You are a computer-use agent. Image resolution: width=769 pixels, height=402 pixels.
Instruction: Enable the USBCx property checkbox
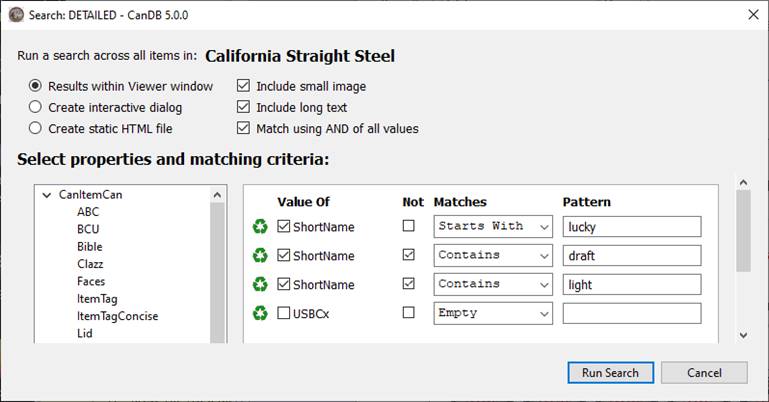[283, 313]
